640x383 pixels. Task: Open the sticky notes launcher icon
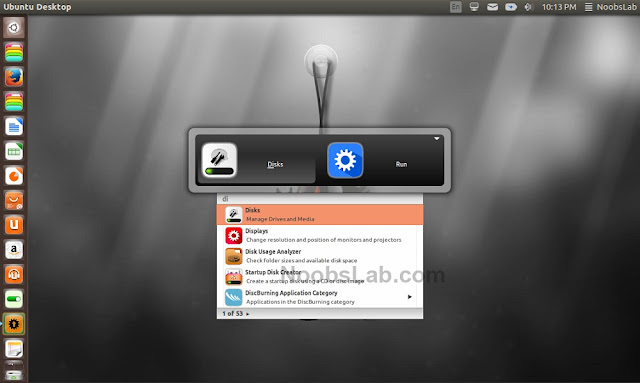pyautogui.click(x=14, y=349)
